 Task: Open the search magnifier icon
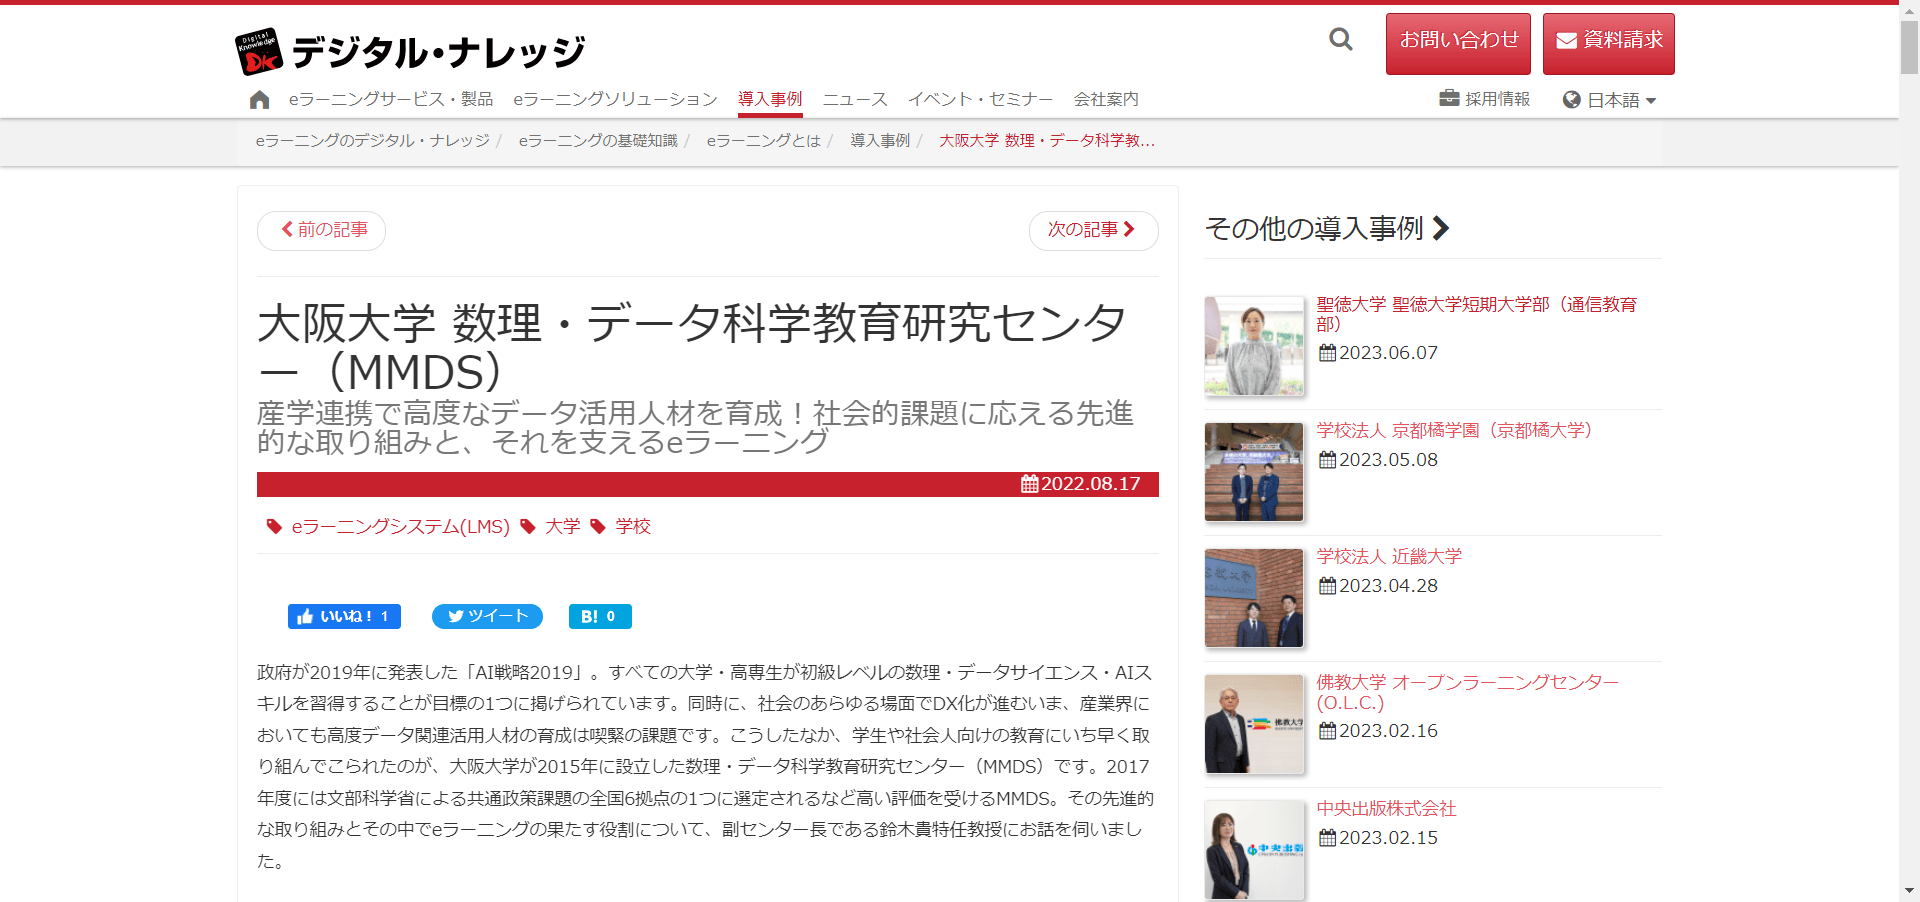click(1341, 39)
